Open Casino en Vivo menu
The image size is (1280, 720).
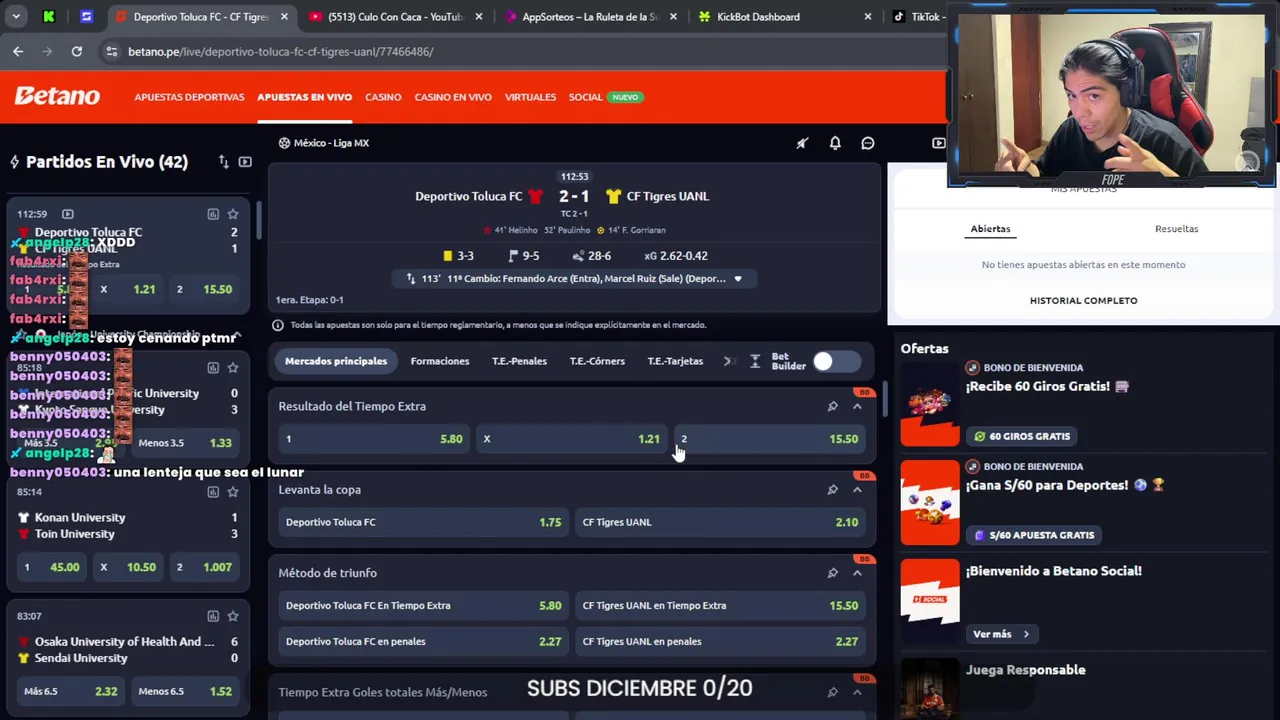pyautogui.click(x=453, y=97)
